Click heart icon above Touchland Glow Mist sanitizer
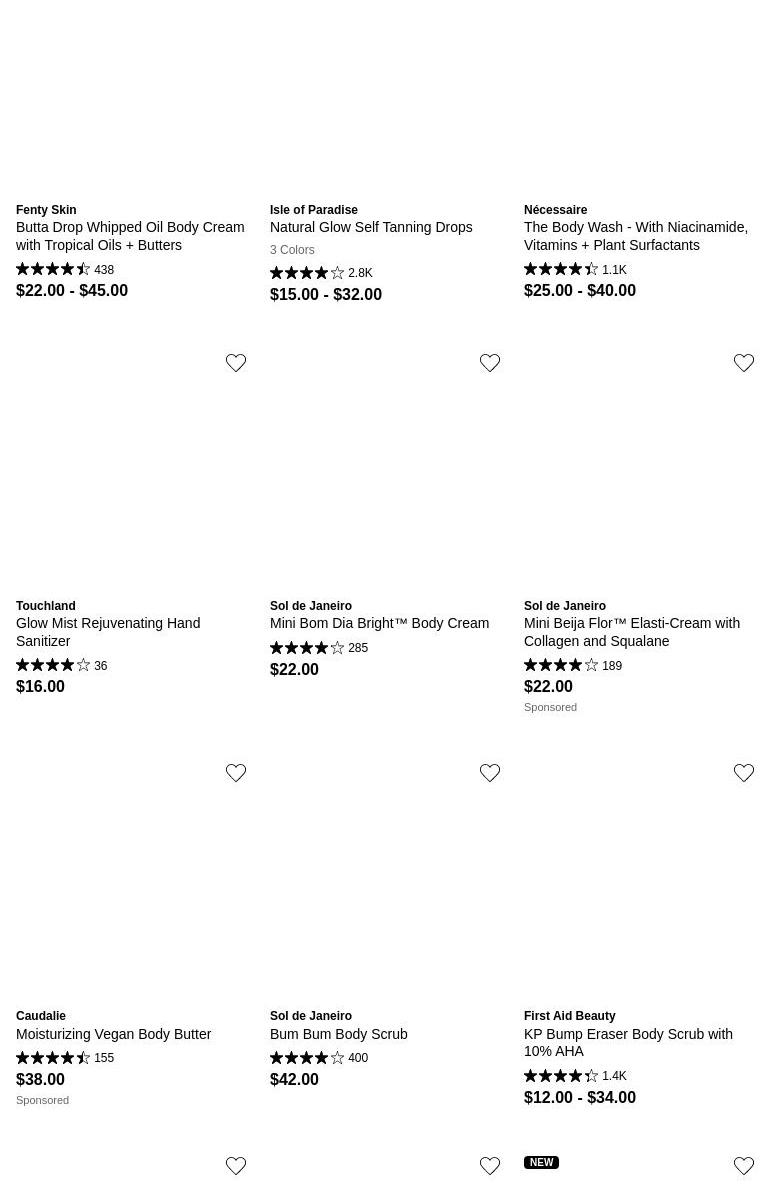Screen dimensions: 770x1185 236,363
